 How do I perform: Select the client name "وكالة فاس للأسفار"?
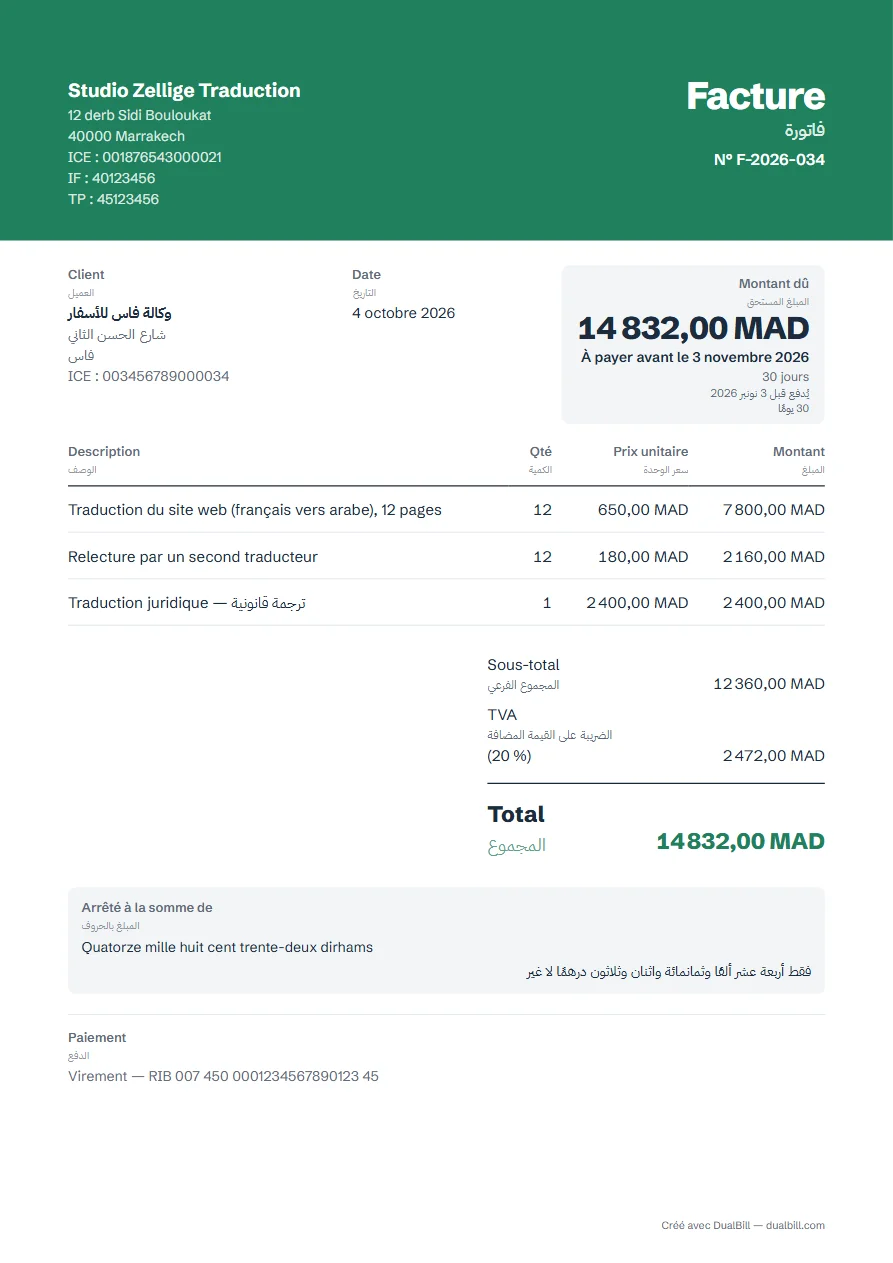(x=120, y=313)
